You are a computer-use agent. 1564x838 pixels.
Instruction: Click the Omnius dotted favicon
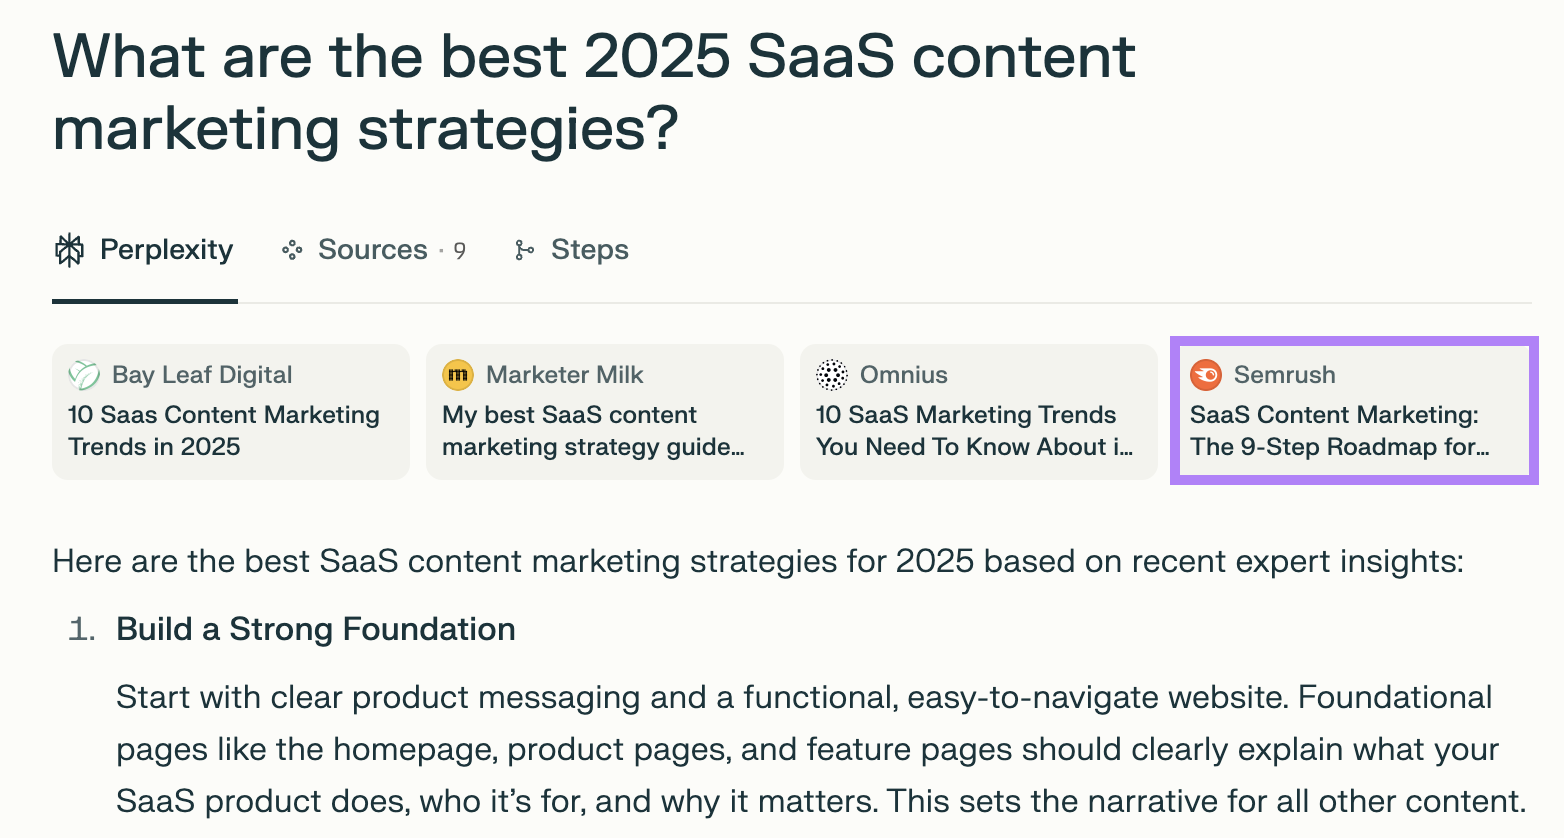(832, 375)
